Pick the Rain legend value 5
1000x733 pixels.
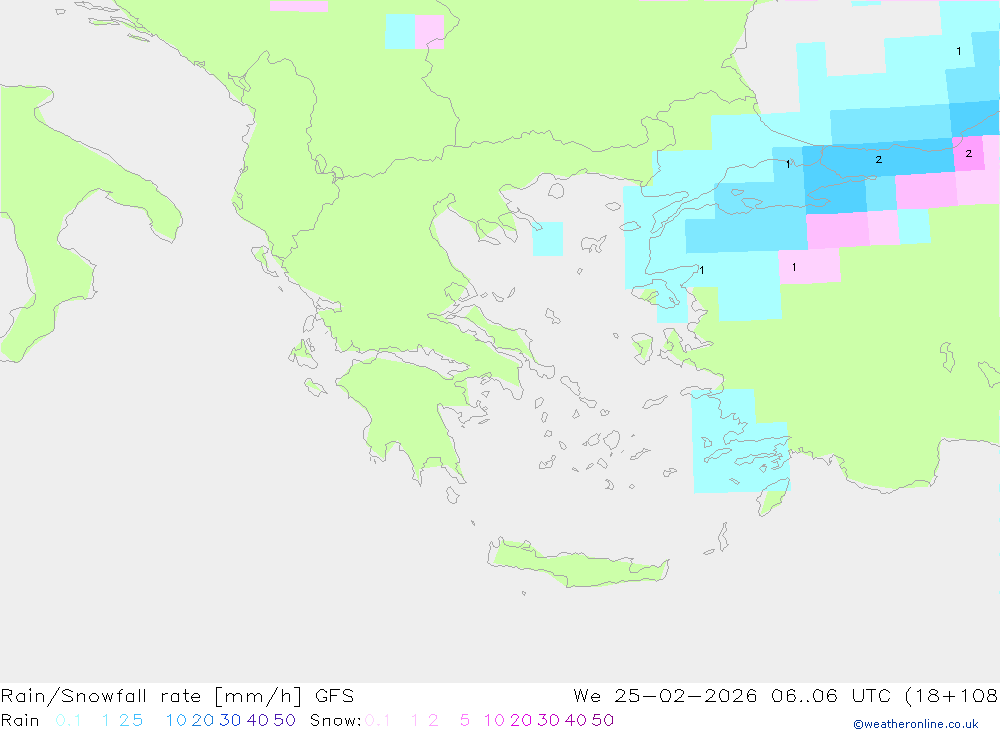[137, 720]
